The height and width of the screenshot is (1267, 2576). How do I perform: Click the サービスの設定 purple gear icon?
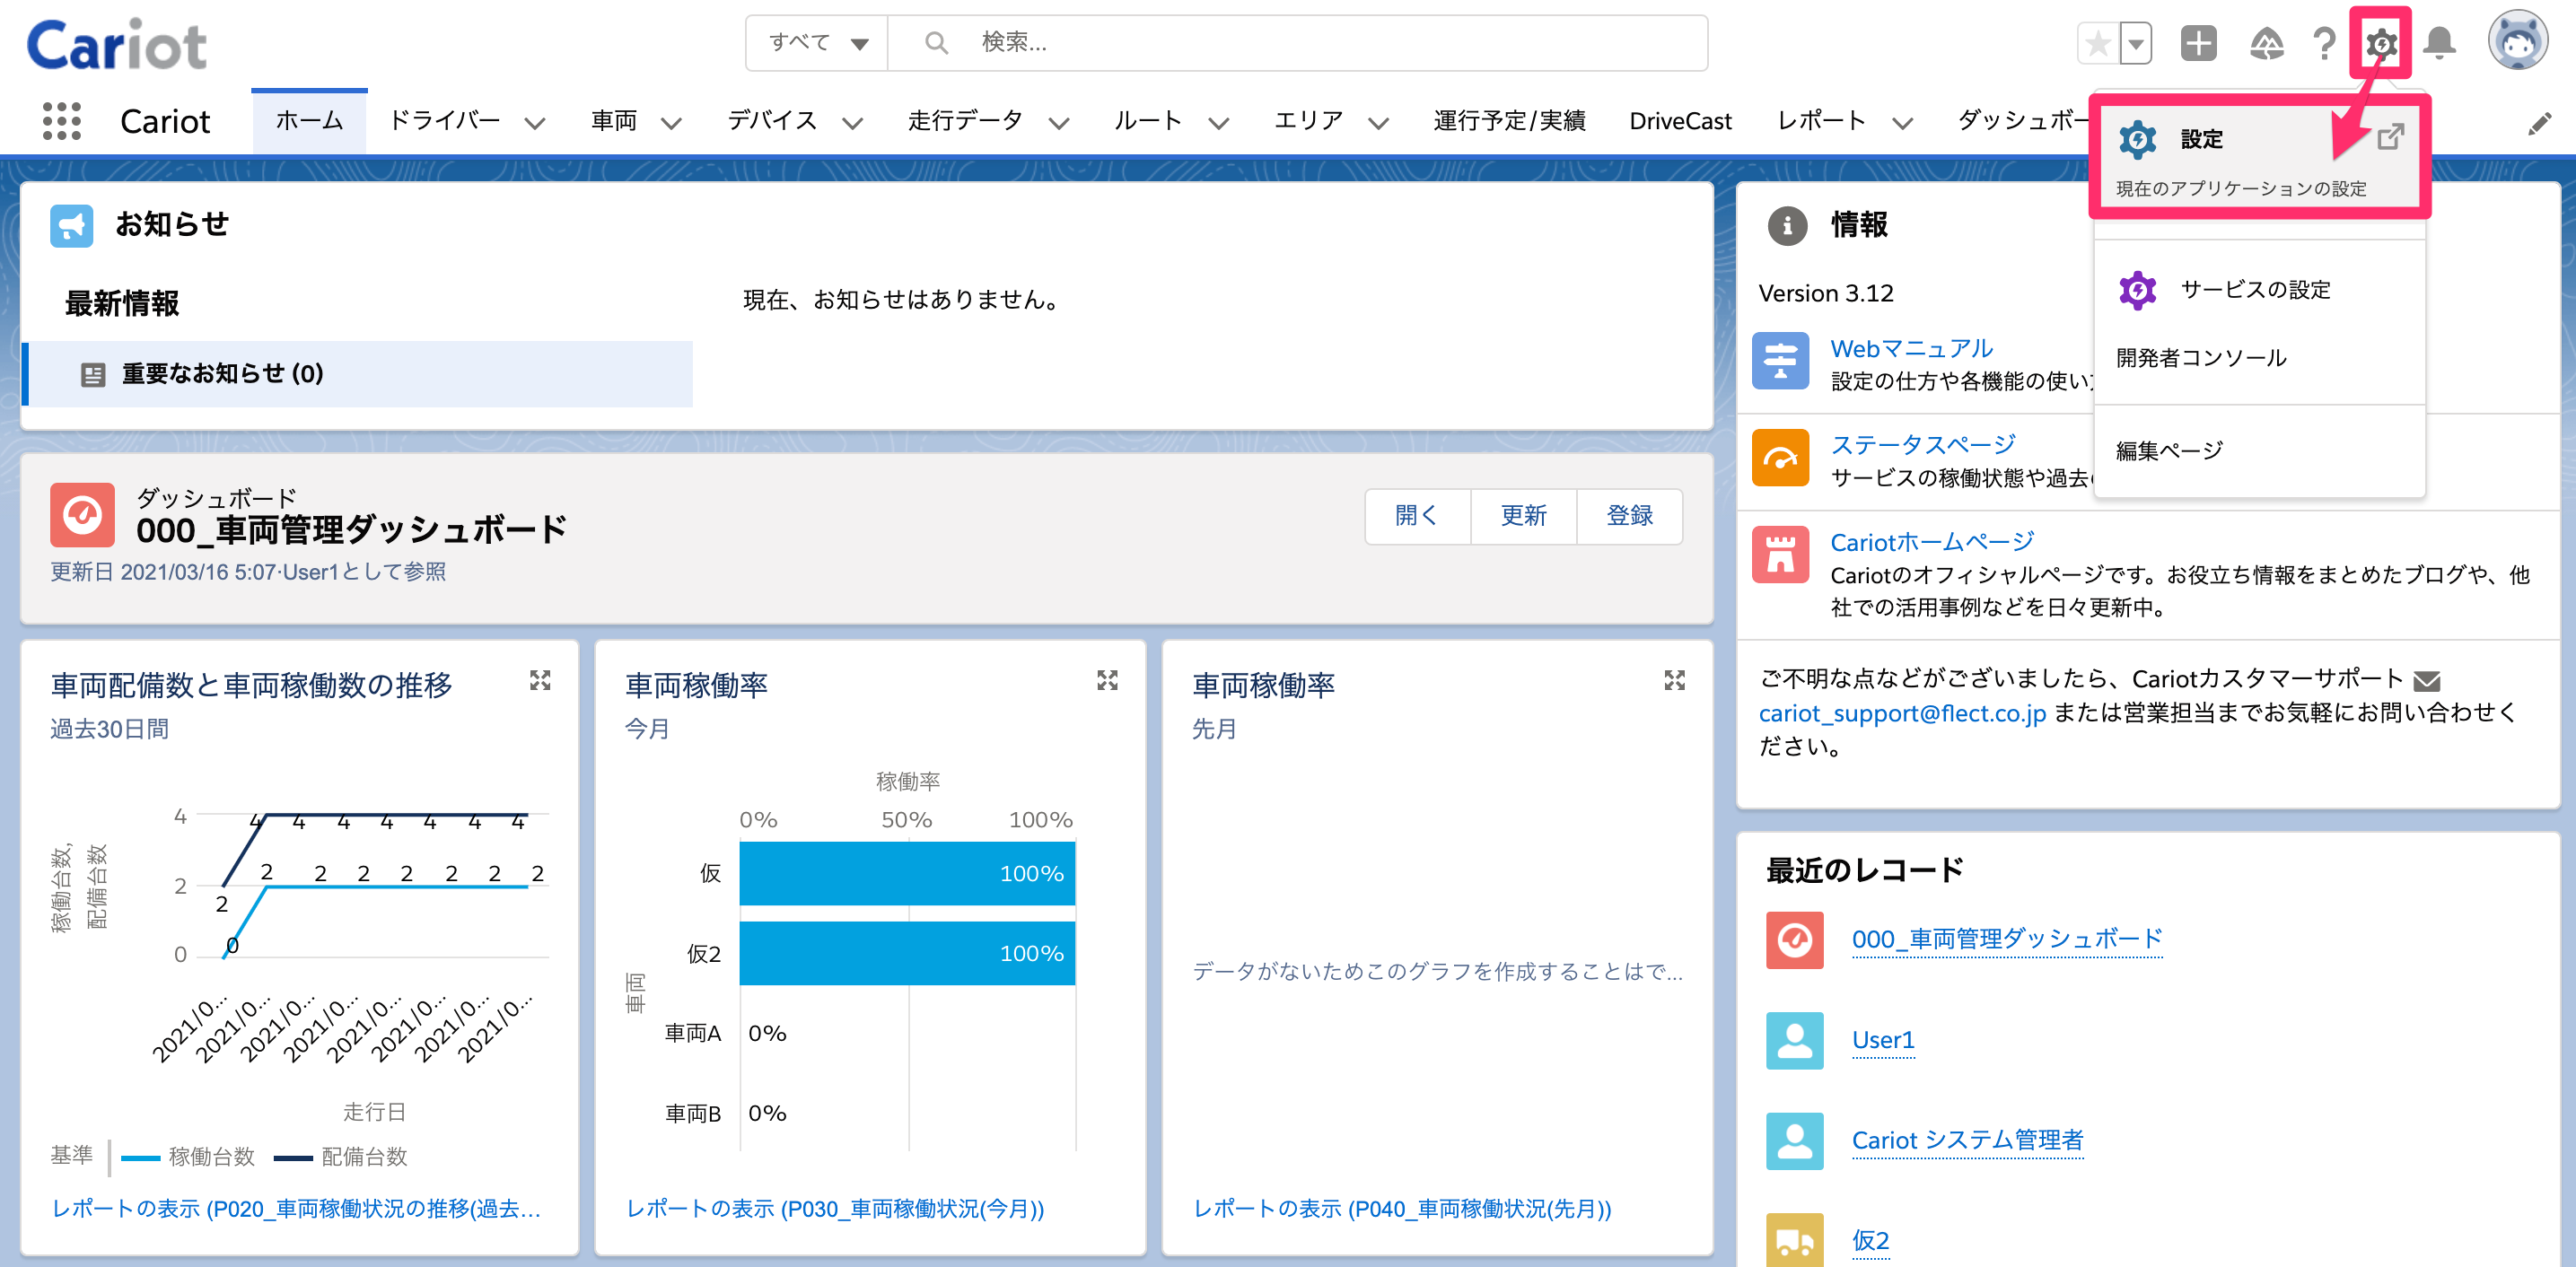pyautogui.click(x=2138, y=290)
